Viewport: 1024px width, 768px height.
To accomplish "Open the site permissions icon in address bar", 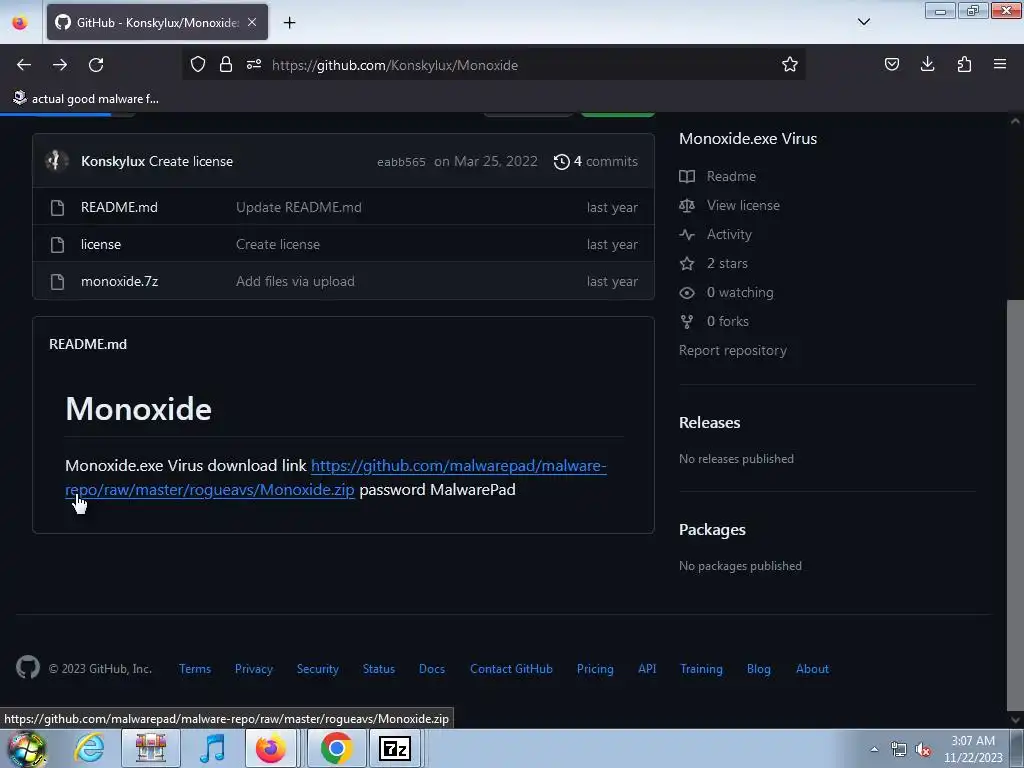I will point(254,64).
